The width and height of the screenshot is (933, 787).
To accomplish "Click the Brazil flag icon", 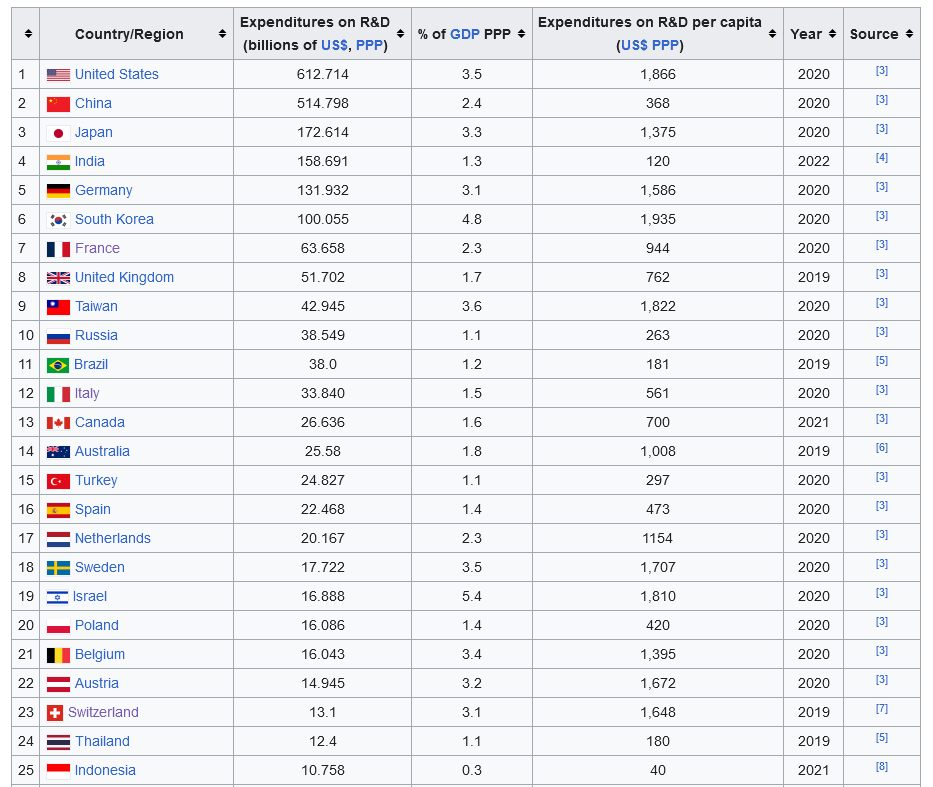I will (58, 365).
